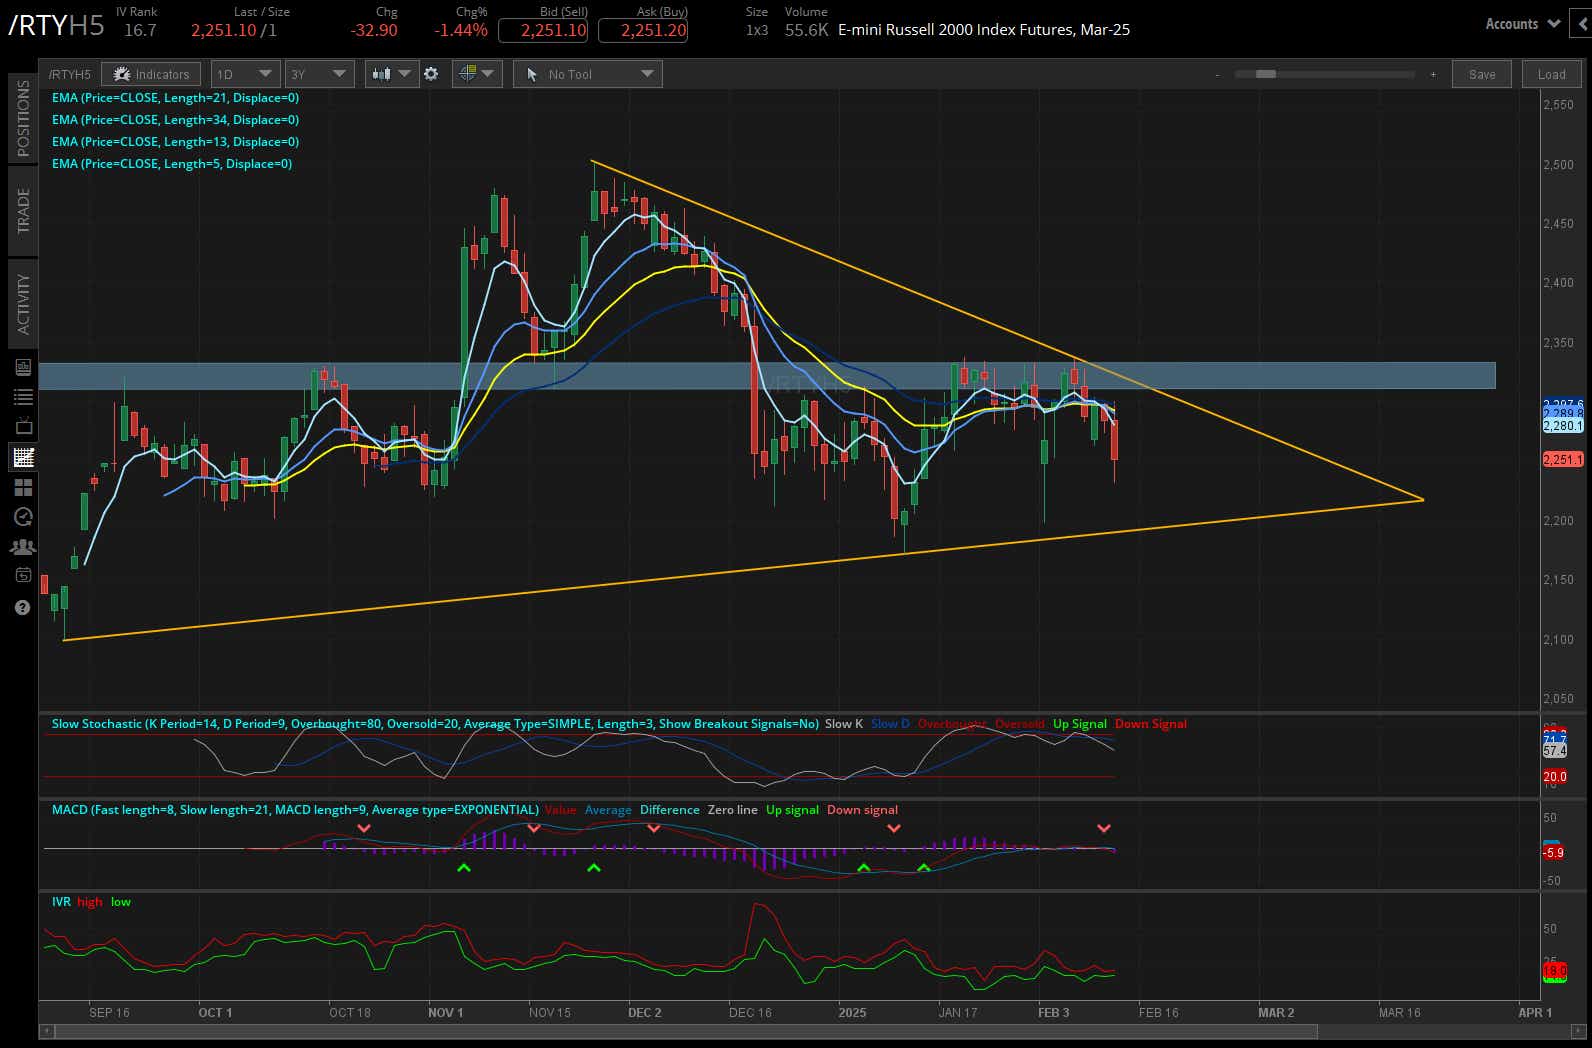Click the Indicators button
This screenshot has width=1592, height=1048.
click(151, 74)
